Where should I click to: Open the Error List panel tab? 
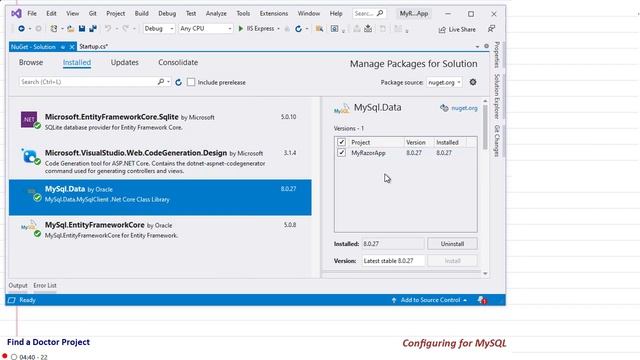(45, 285)
